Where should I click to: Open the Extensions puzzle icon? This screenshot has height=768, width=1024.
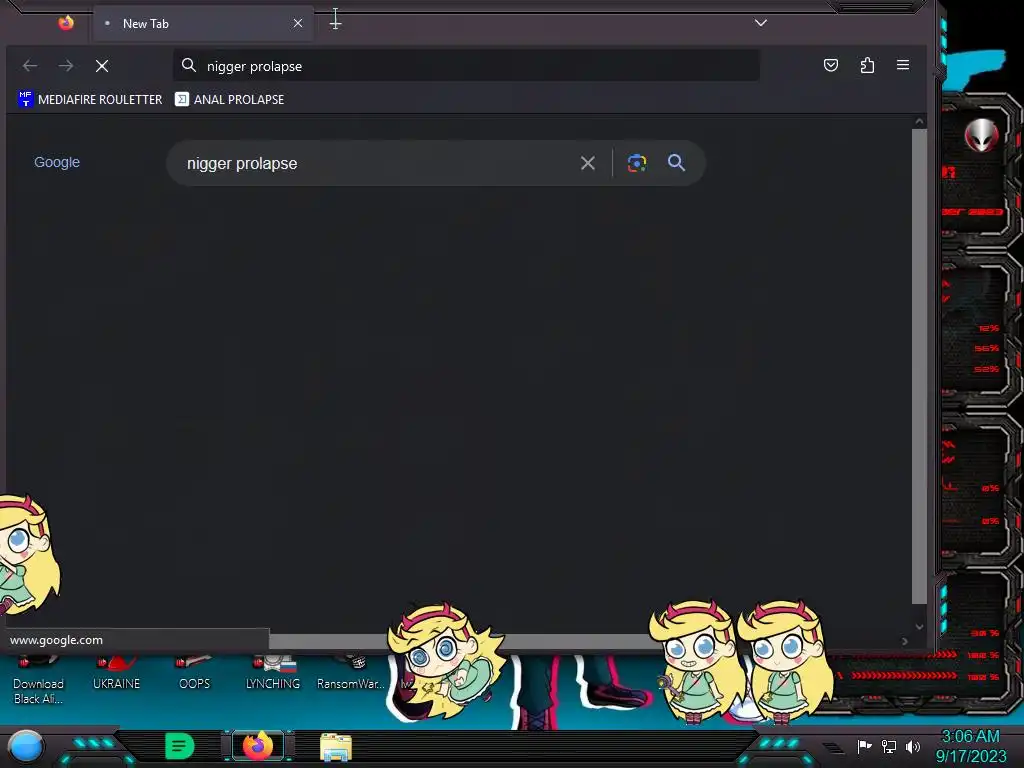point(867,65)
